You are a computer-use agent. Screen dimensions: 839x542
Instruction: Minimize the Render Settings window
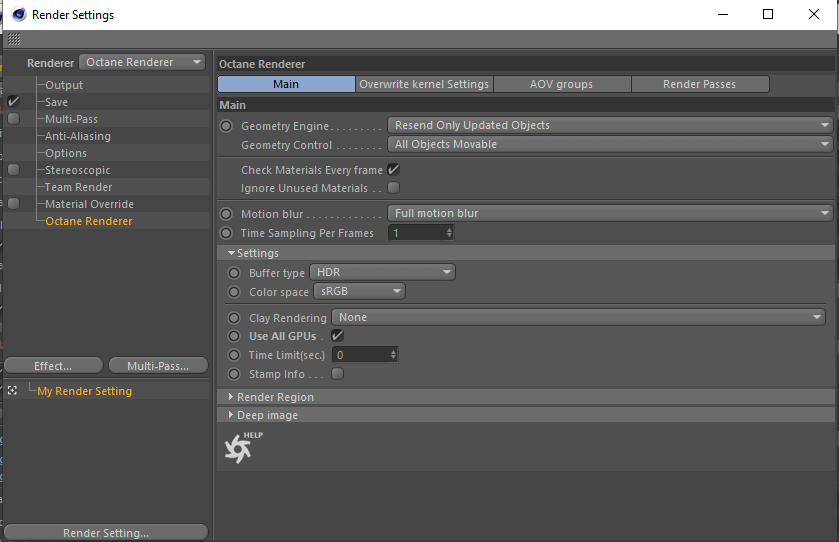(723, 14)
